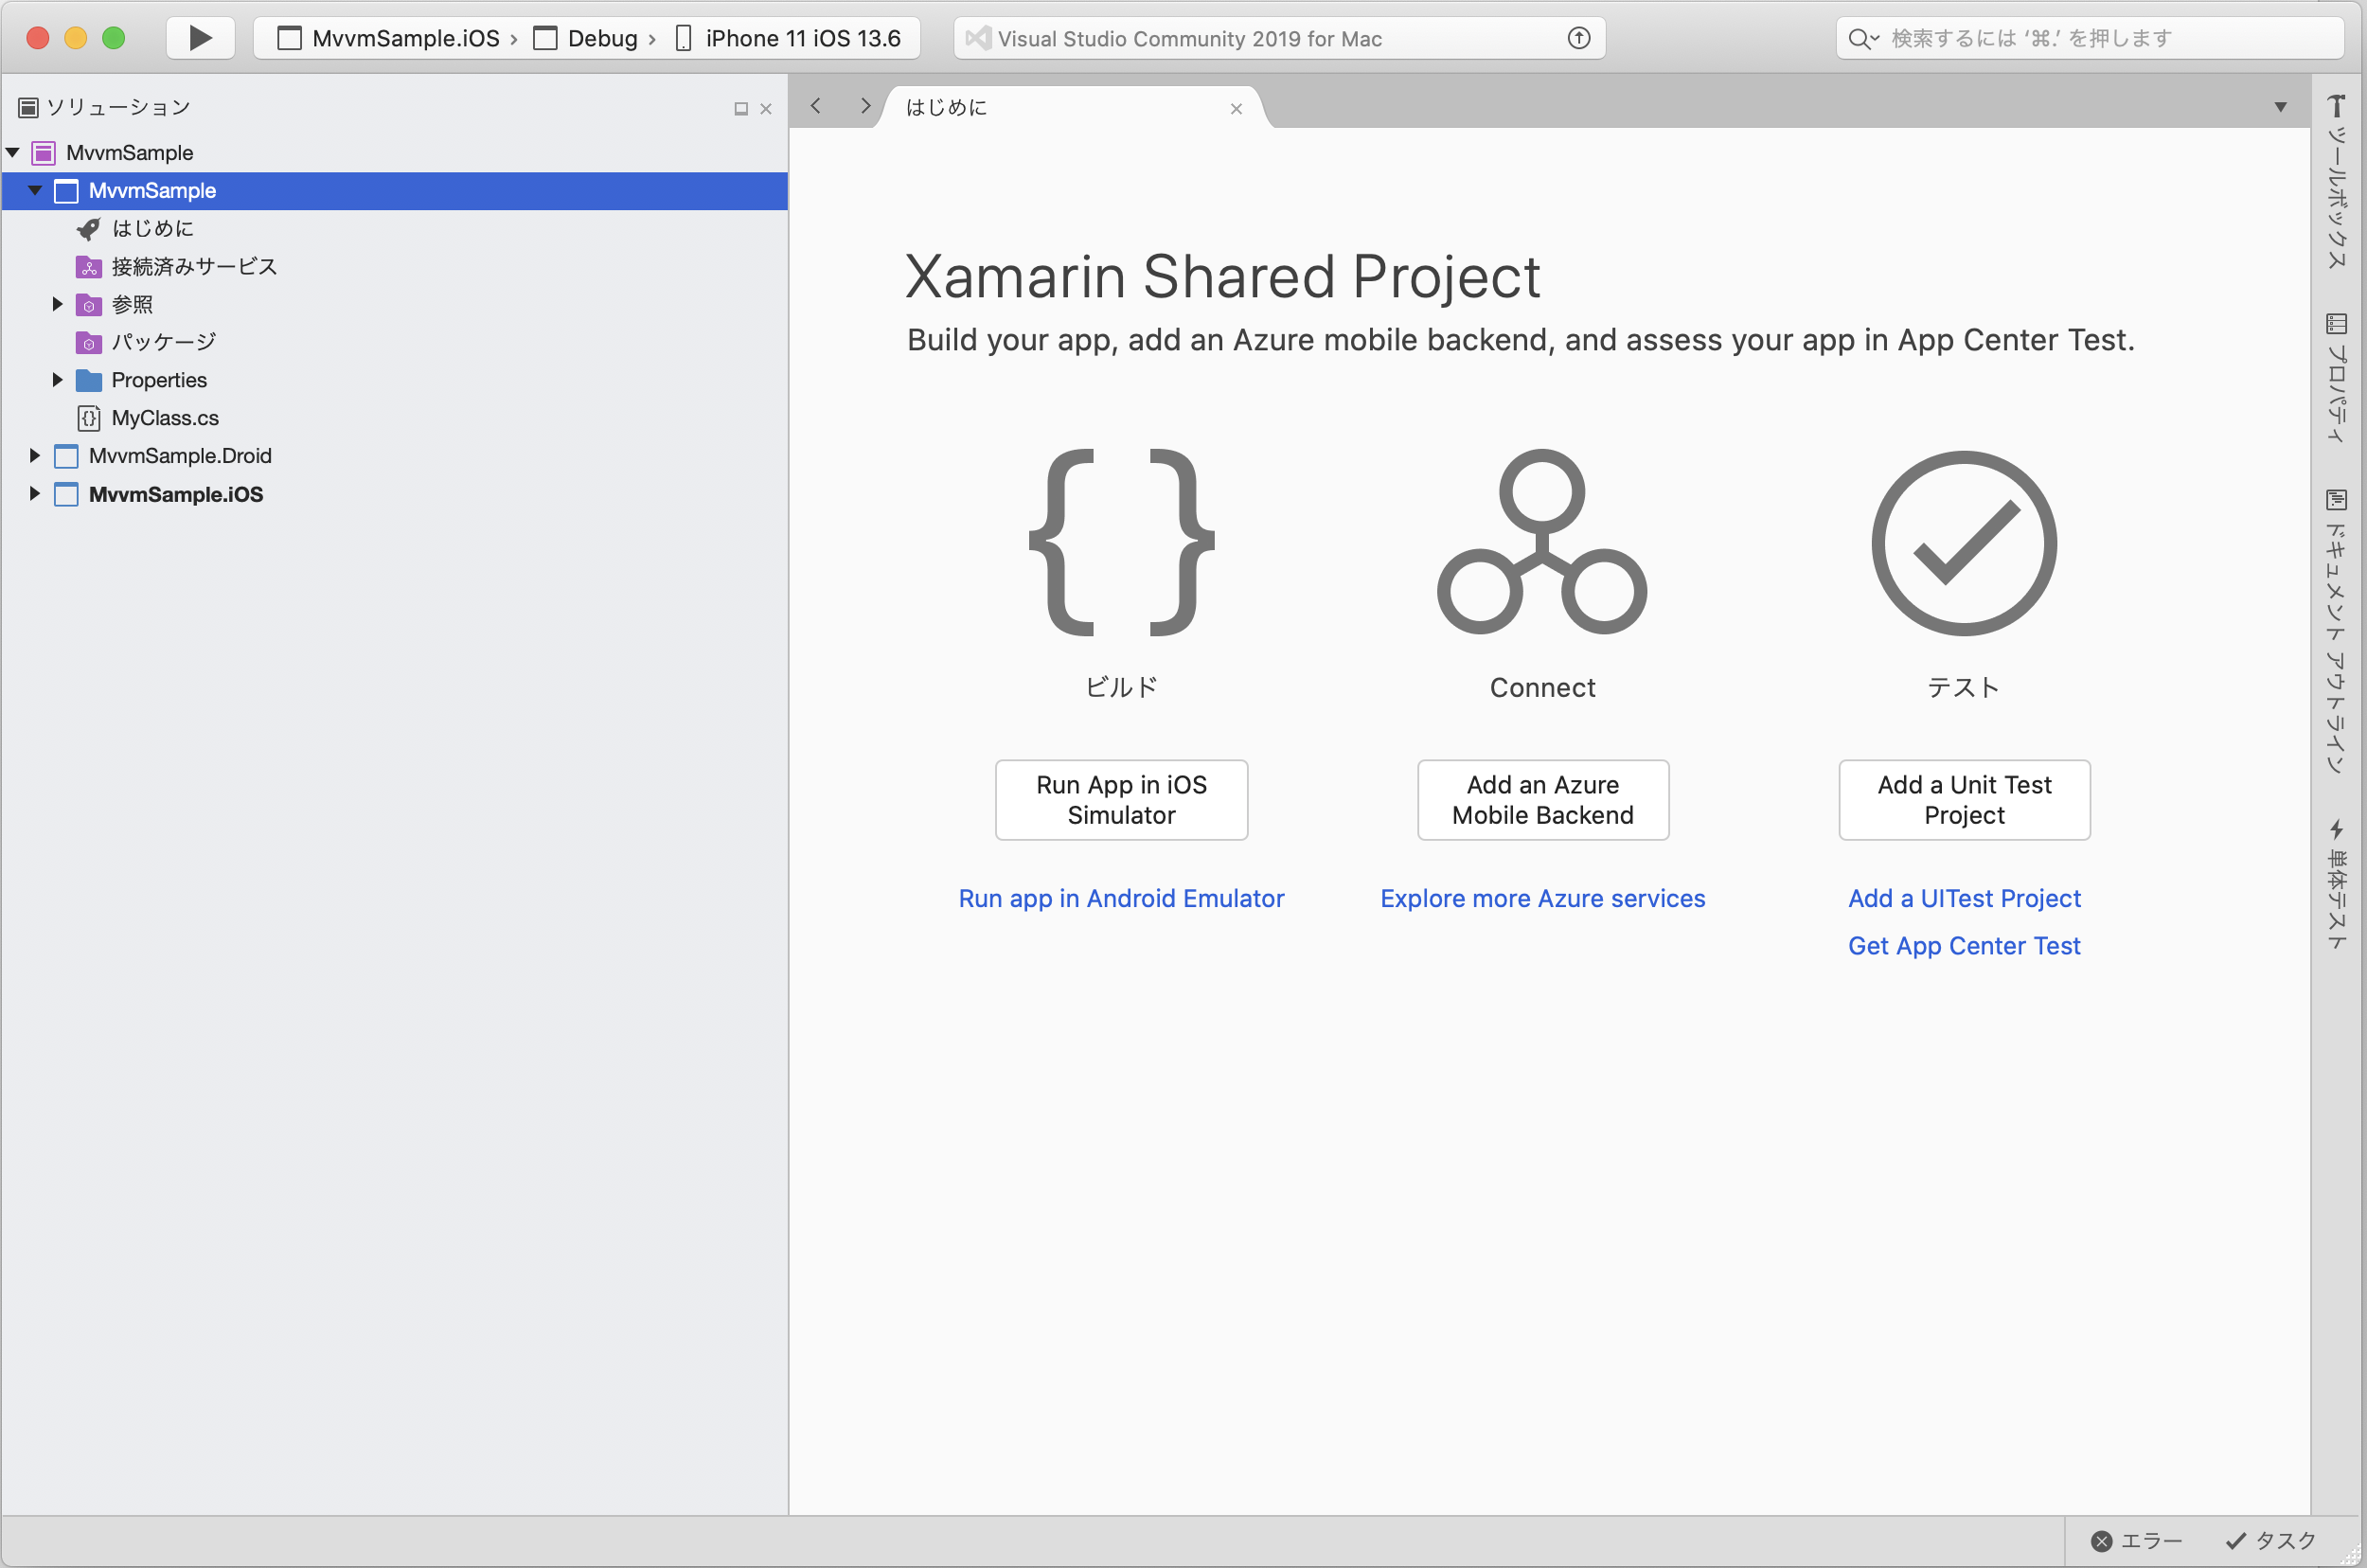Open the iPhone 11 iOS 13.6 device selector
Screen dimensions: 2367x1568
tap(800, 38)
